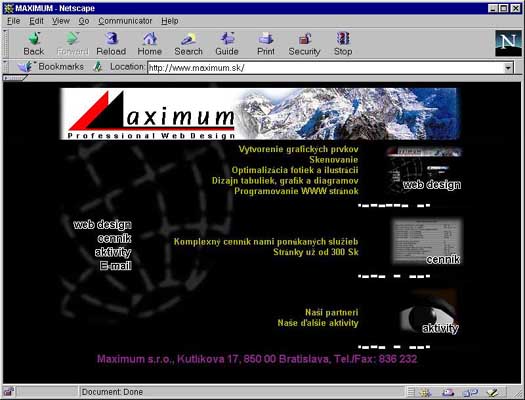Open the File menu

14,21
